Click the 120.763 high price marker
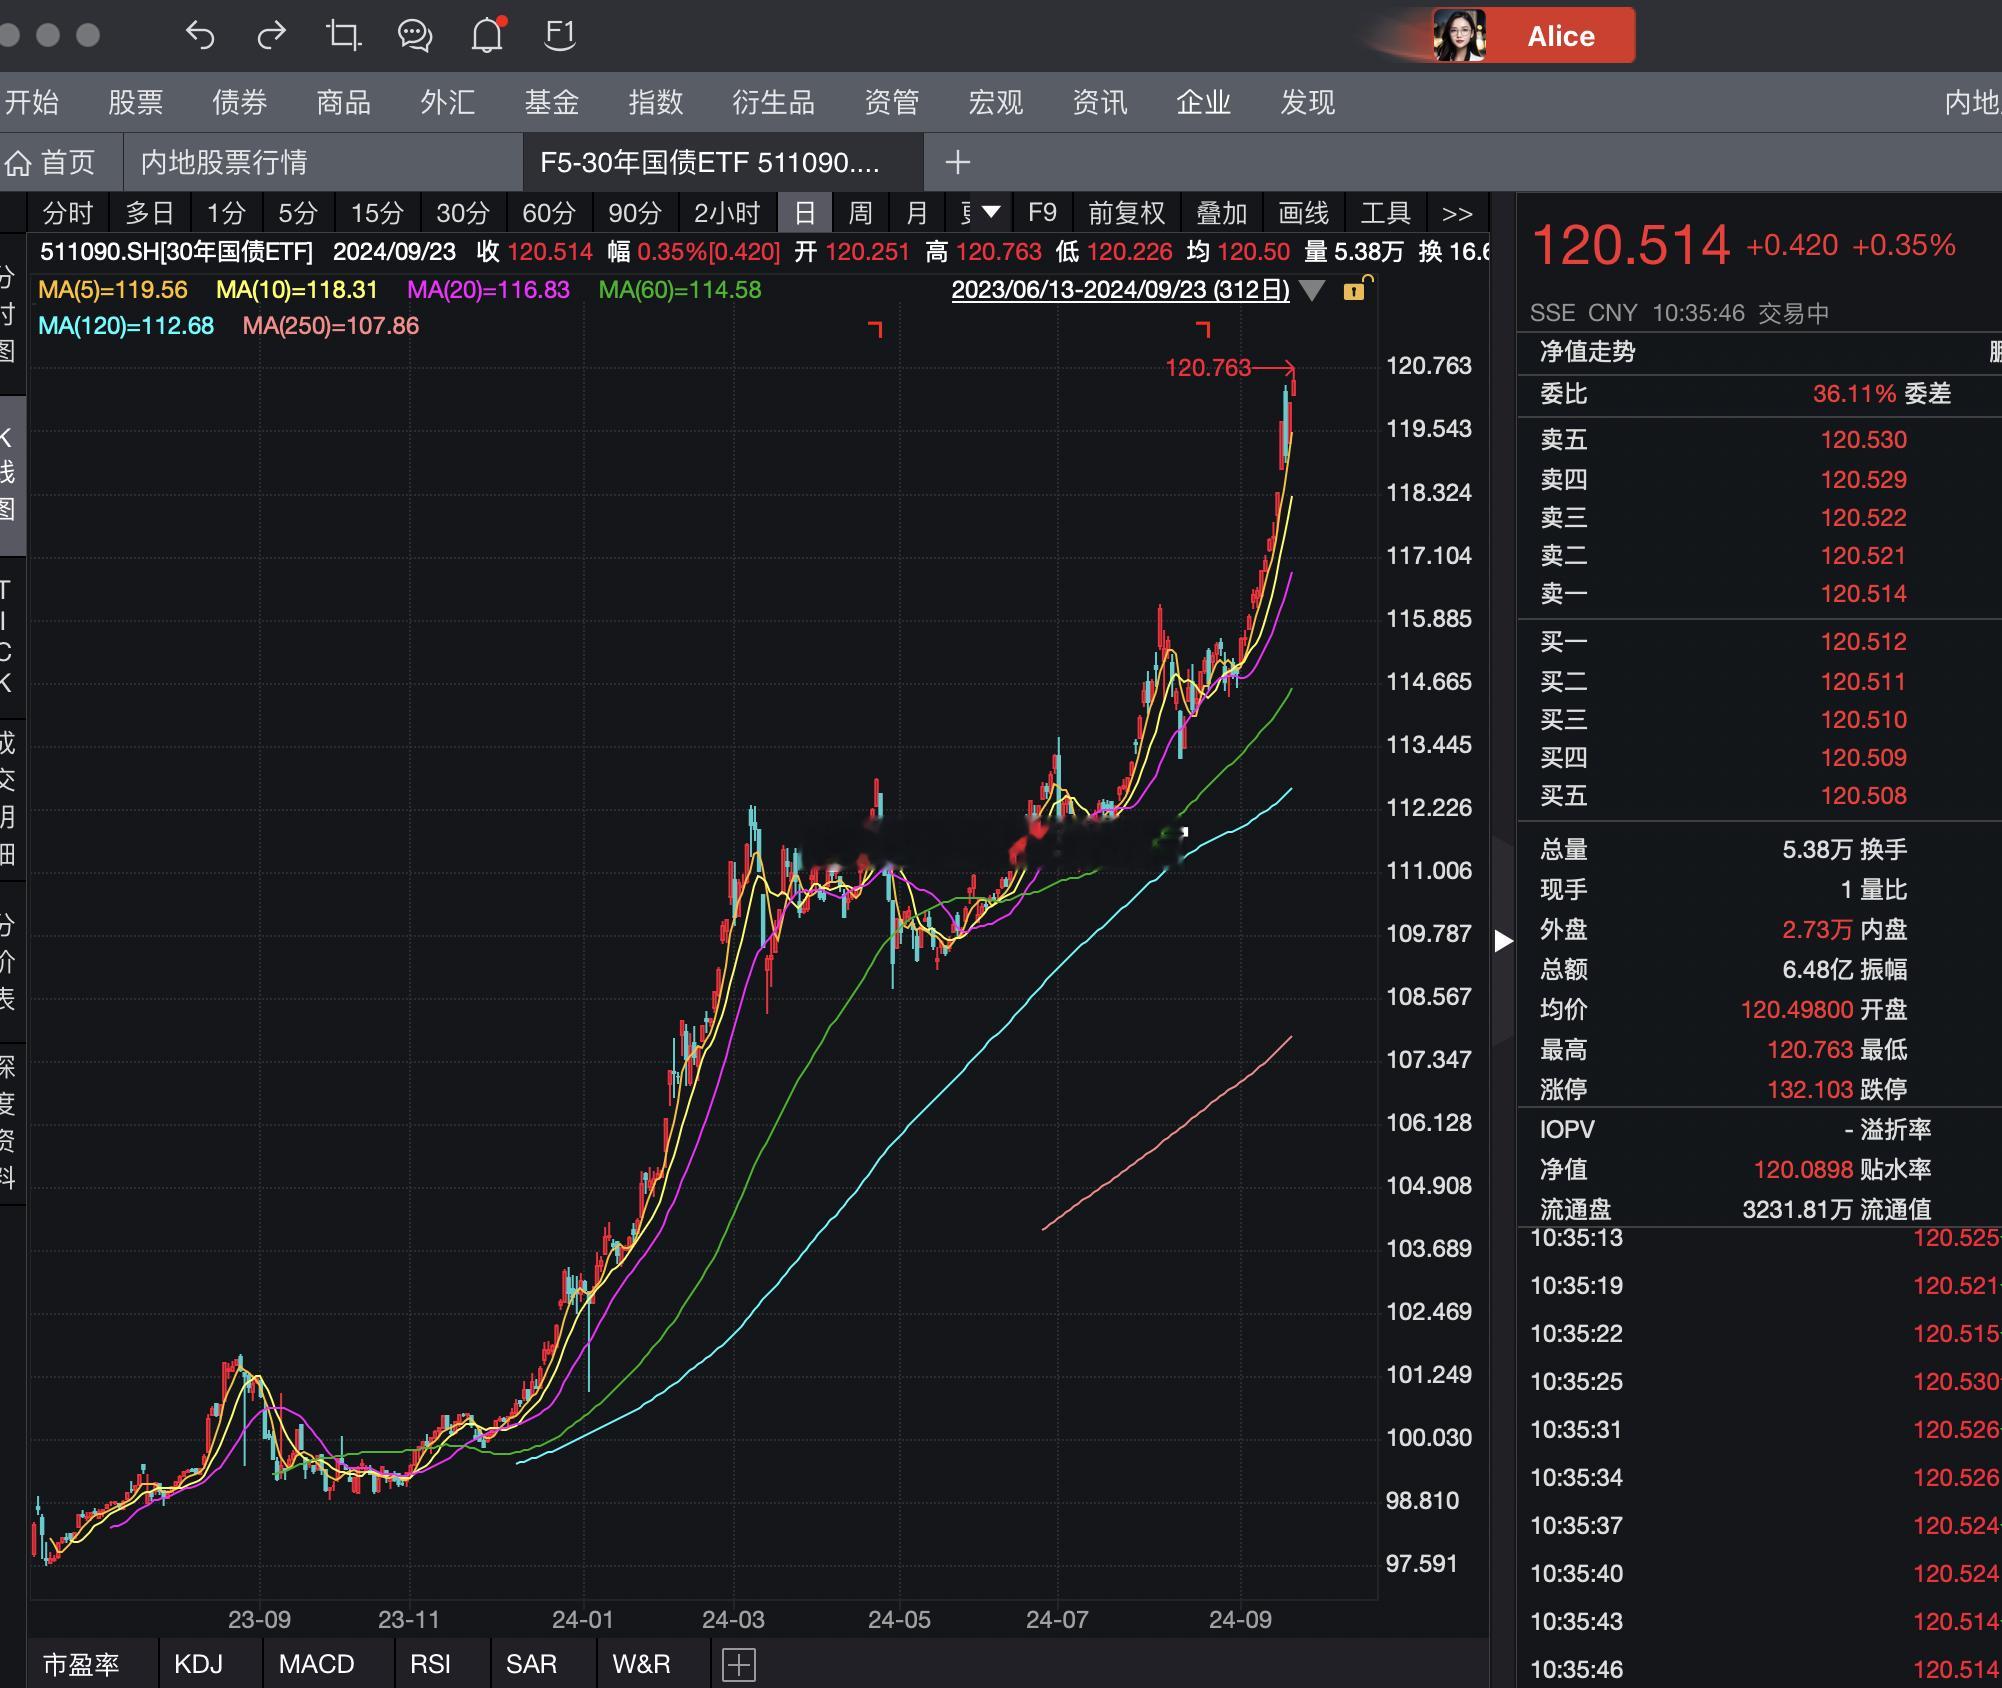This screenshot has height=1688, width=2002. point(1208,368)
